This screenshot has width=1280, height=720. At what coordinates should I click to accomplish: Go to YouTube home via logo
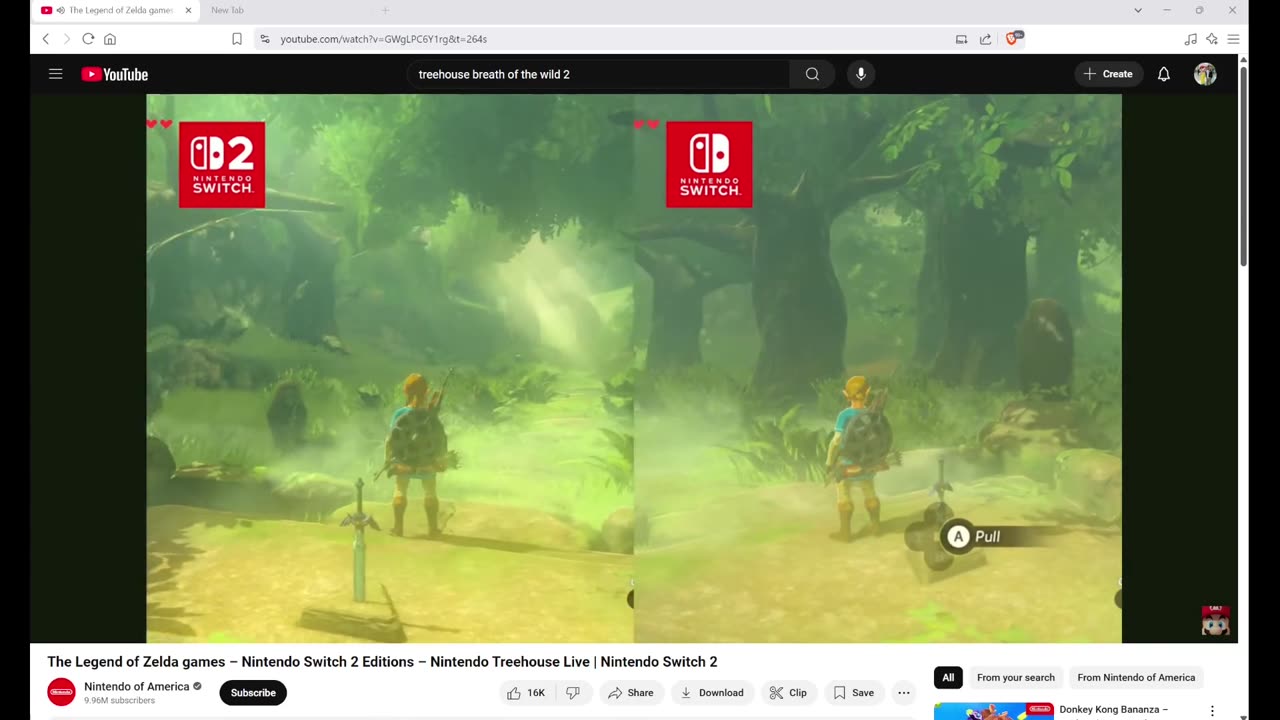click(114, 74)
